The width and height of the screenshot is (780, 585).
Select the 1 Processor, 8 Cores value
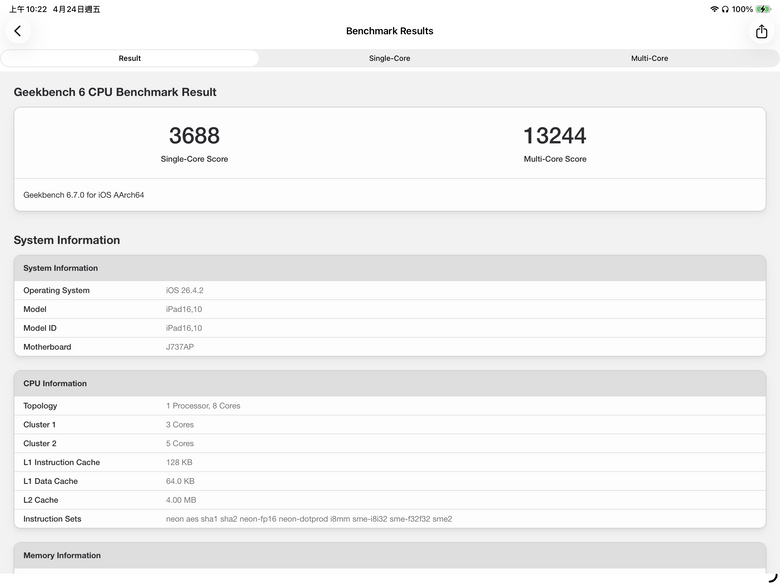pyautogui.click(x=203, y=405)
